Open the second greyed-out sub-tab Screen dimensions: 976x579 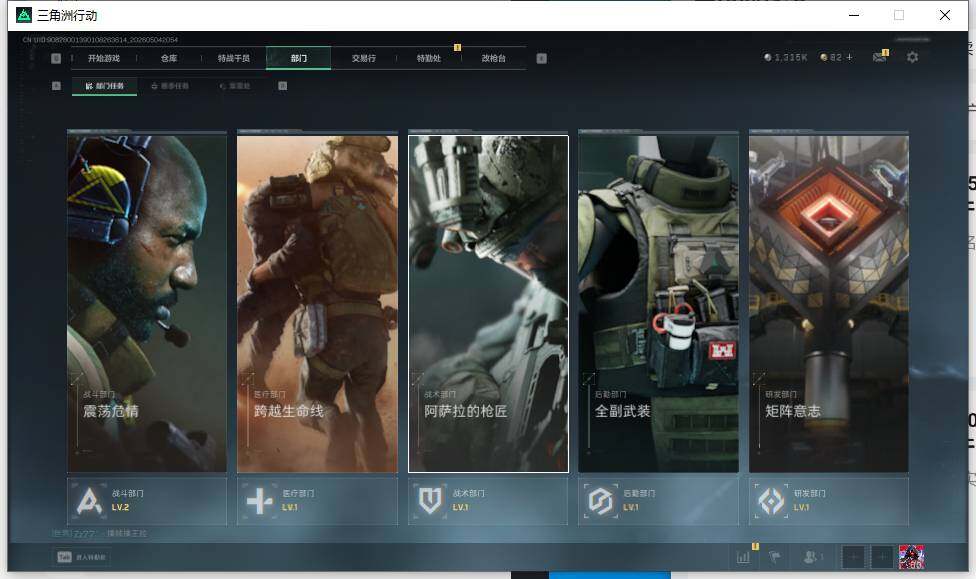click(170, 86)
